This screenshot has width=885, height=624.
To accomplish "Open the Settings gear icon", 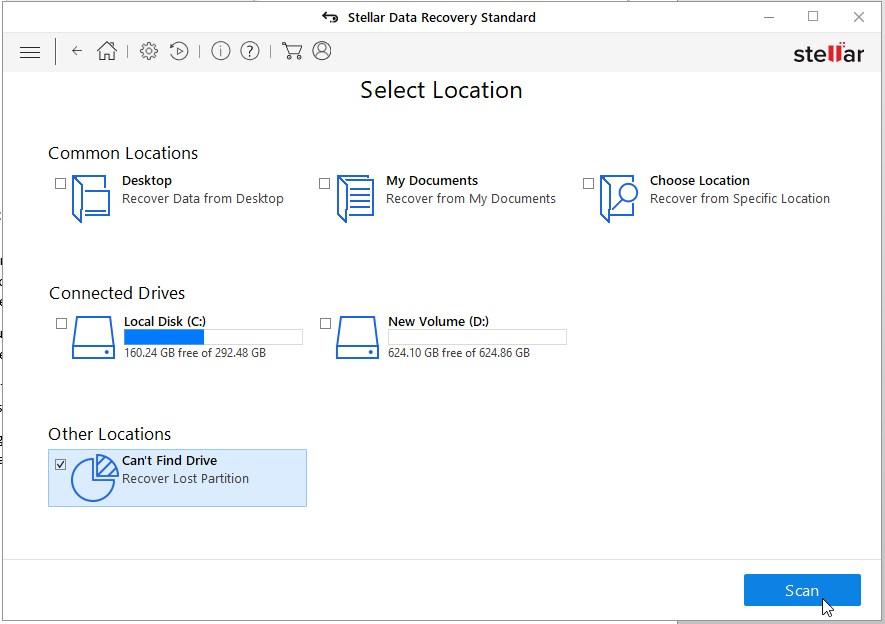I will (148, 51).
